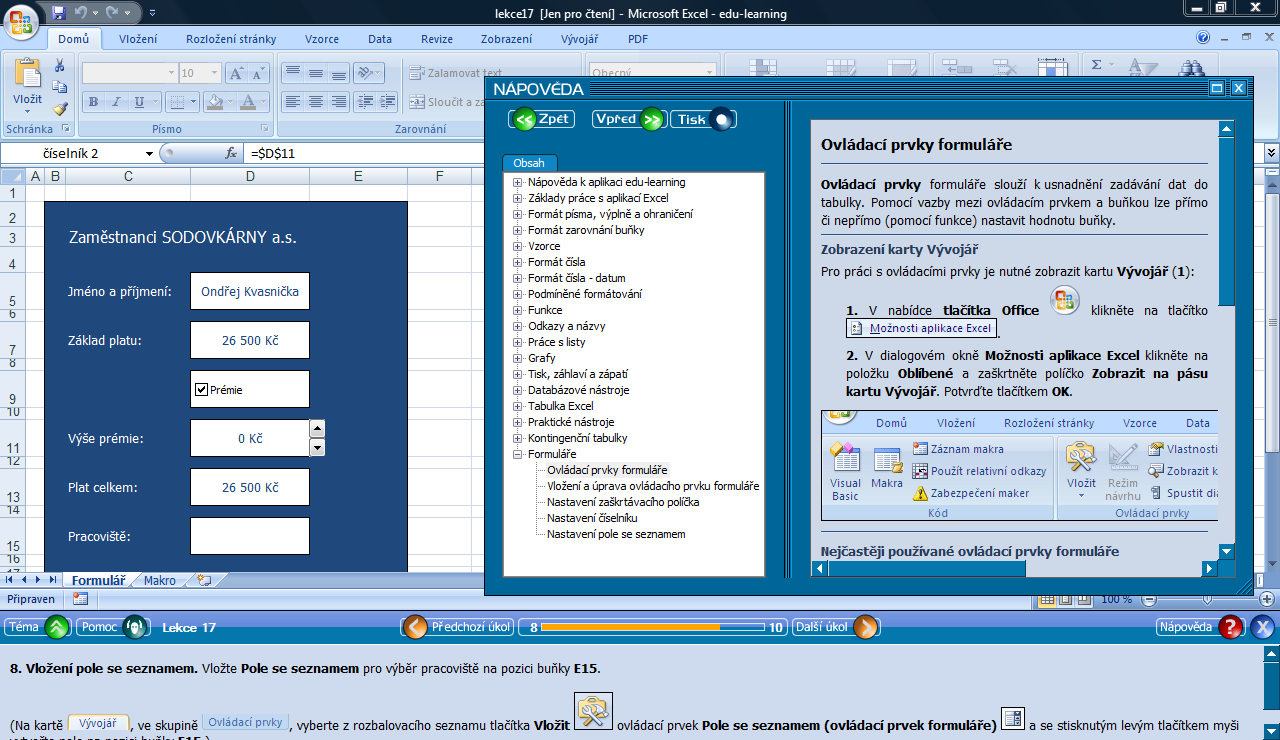This screenshot has width=1280, height=740.
Task: Expand the Funkce help topic
Action: [x=518, y=310]
